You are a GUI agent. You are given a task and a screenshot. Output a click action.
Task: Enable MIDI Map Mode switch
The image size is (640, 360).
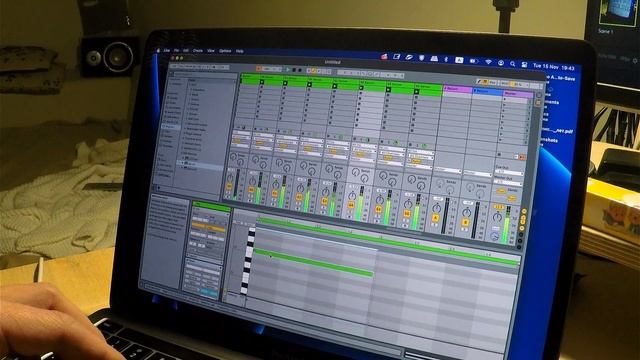pos(505,83)
